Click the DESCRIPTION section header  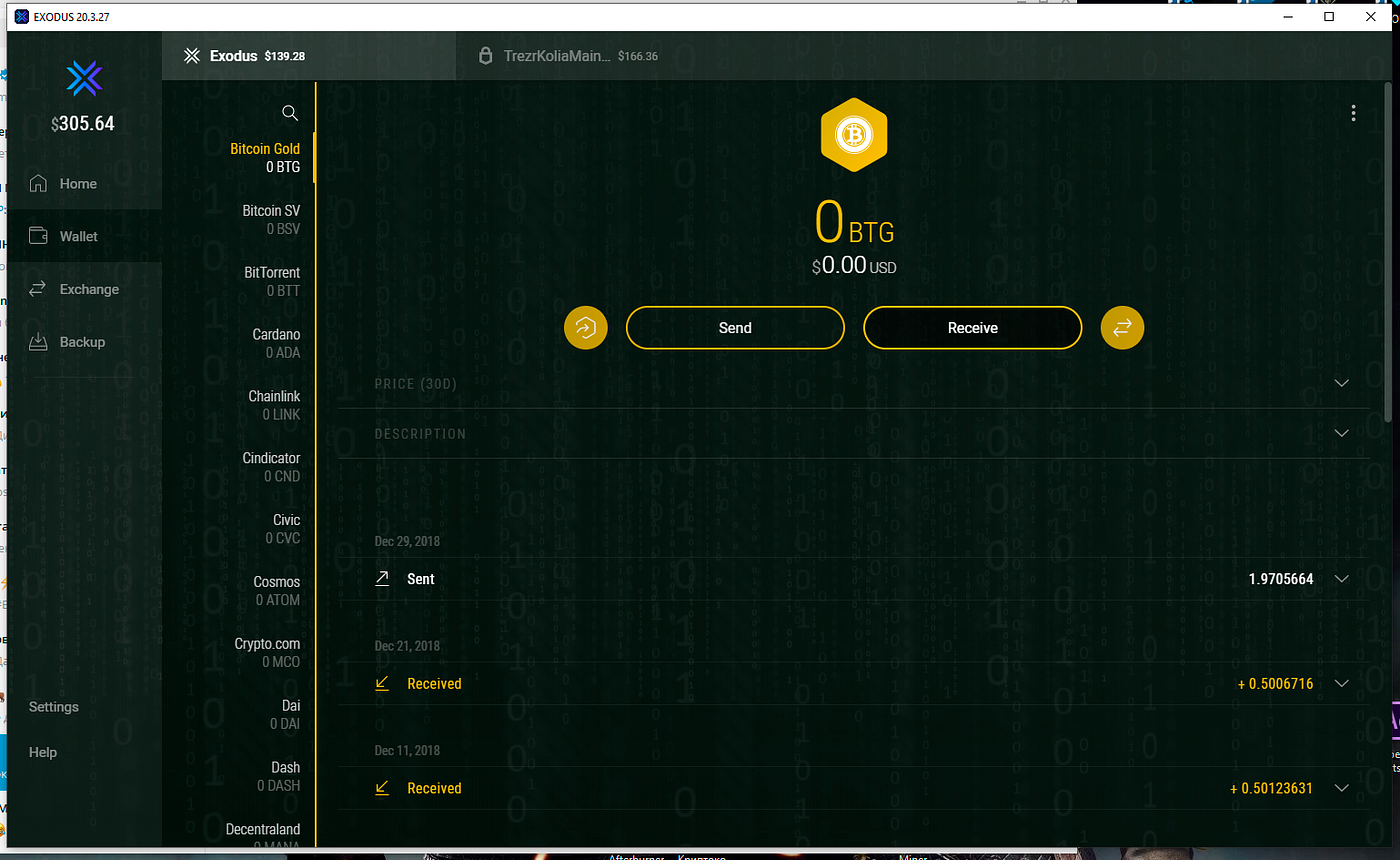tap(420, 434)
